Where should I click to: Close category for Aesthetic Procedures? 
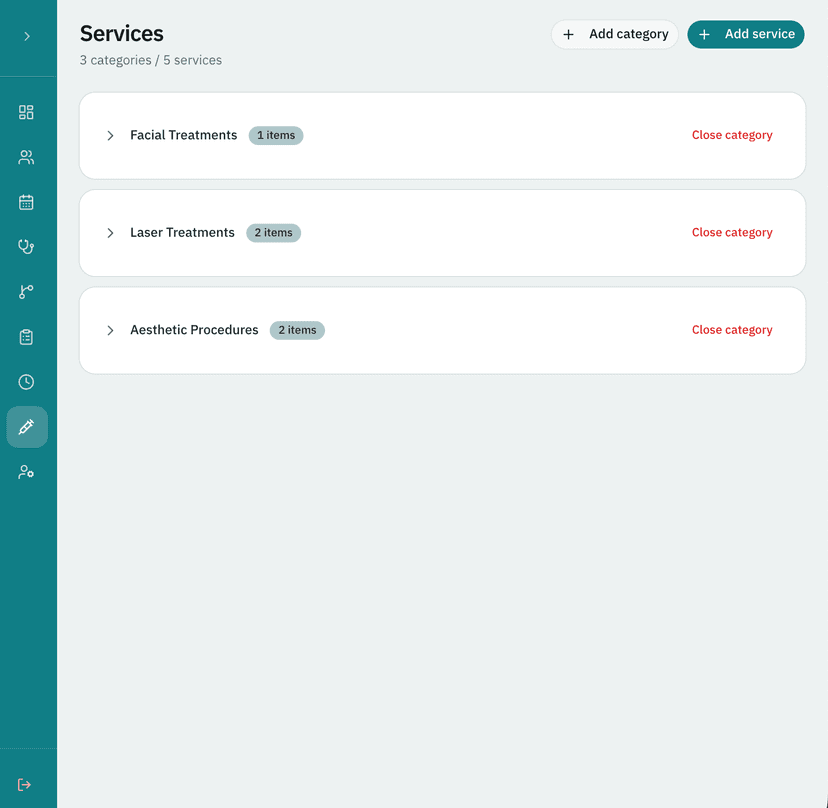[732, 330]
